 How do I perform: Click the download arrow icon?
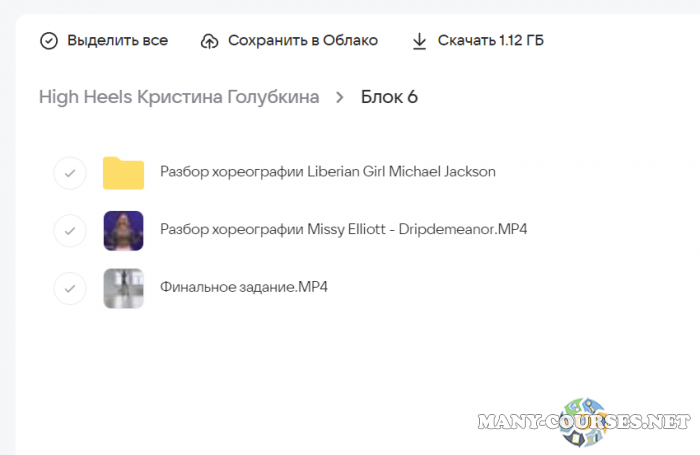pyautogui.click(x=419, y=41)
